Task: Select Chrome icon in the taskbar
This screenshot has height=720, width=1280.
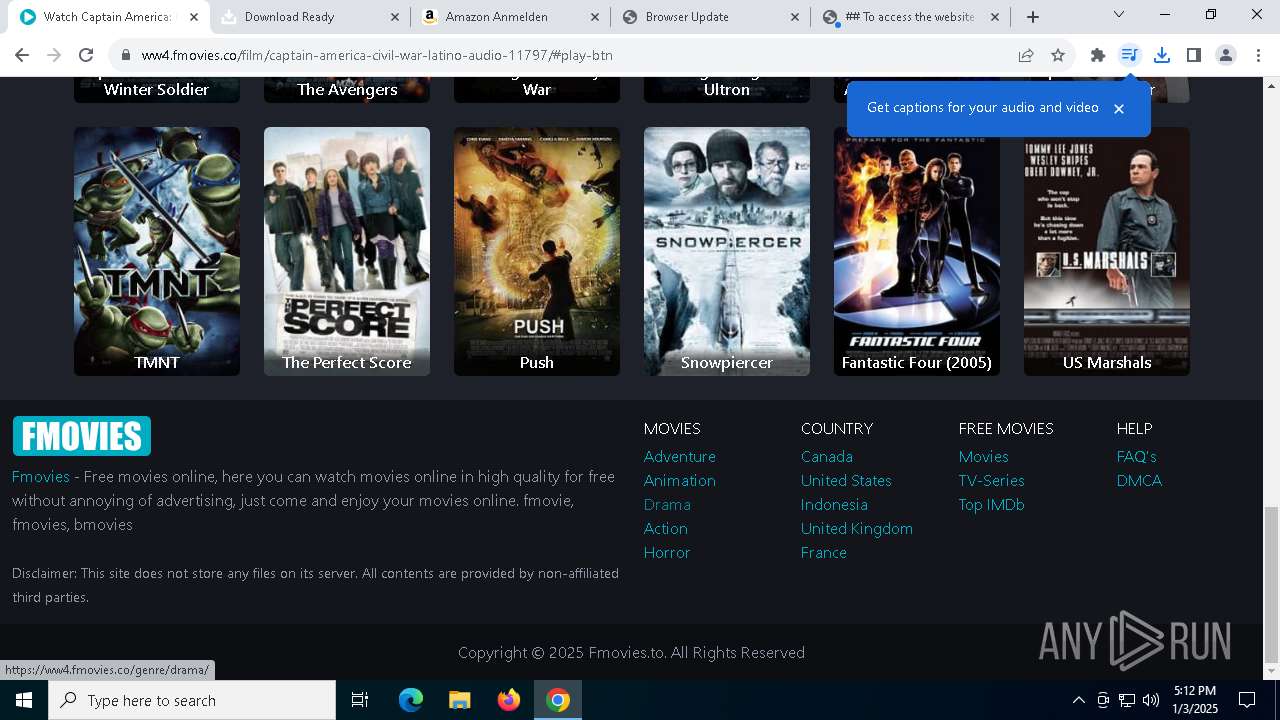Action: (558, 700)
